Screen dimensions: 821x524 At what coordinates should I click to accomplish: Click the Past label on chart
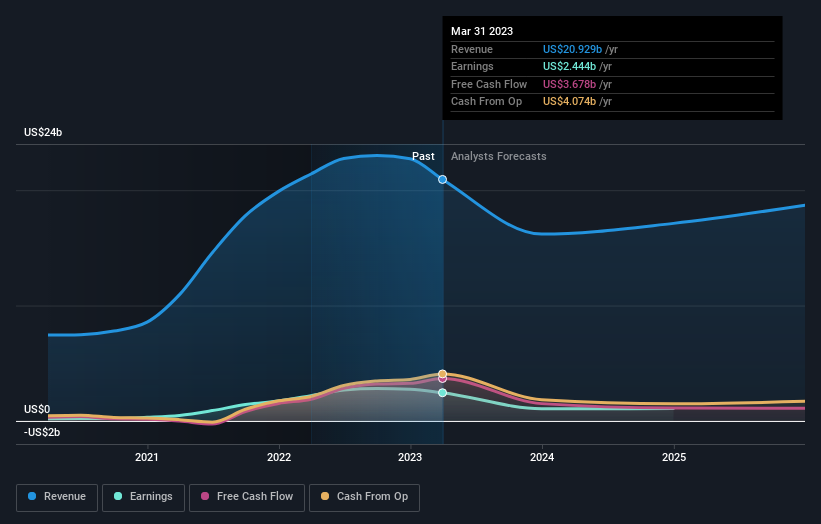[423, 156]
